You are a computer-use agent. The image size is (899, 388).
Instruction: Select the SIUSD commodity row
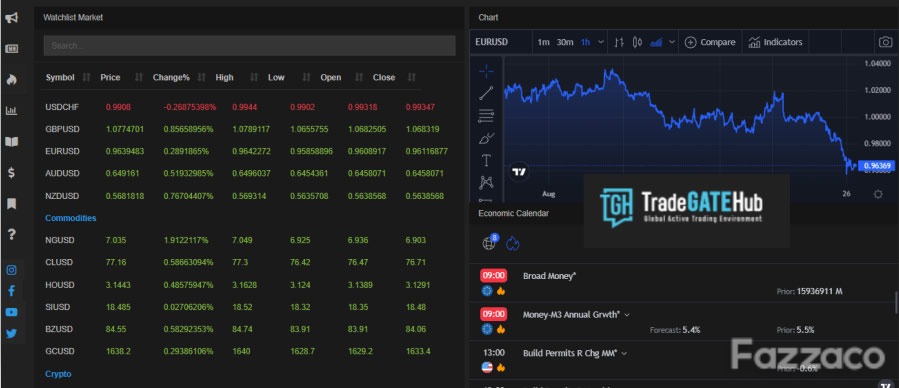247,307
